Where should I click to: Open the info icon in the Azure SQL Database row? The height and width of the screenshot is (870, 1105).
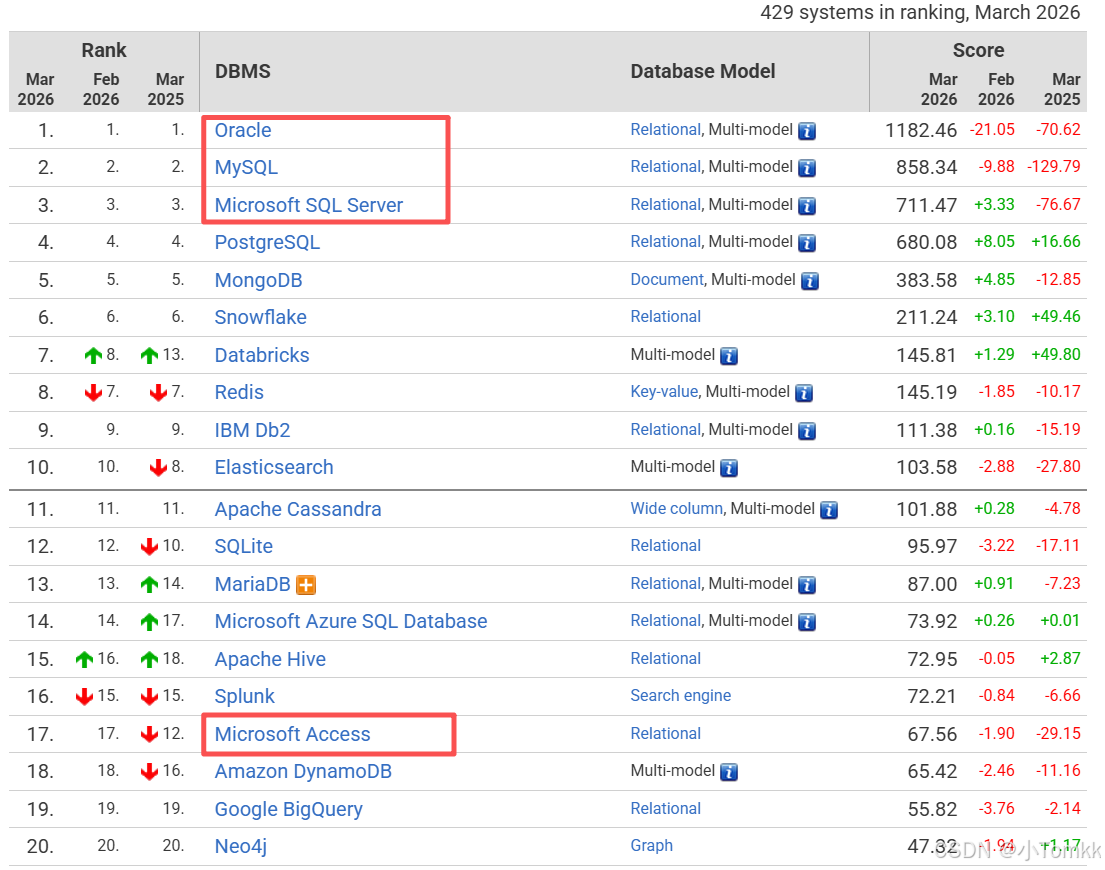coord(807,622)
